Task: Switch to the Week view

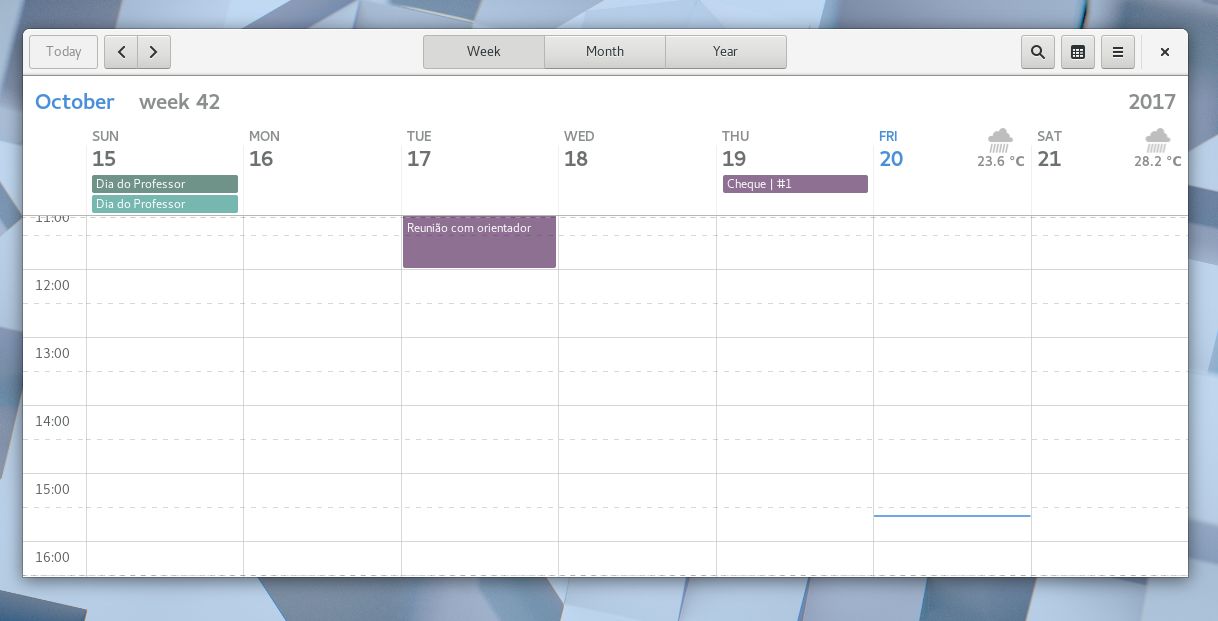Action: tap(484, 52)
